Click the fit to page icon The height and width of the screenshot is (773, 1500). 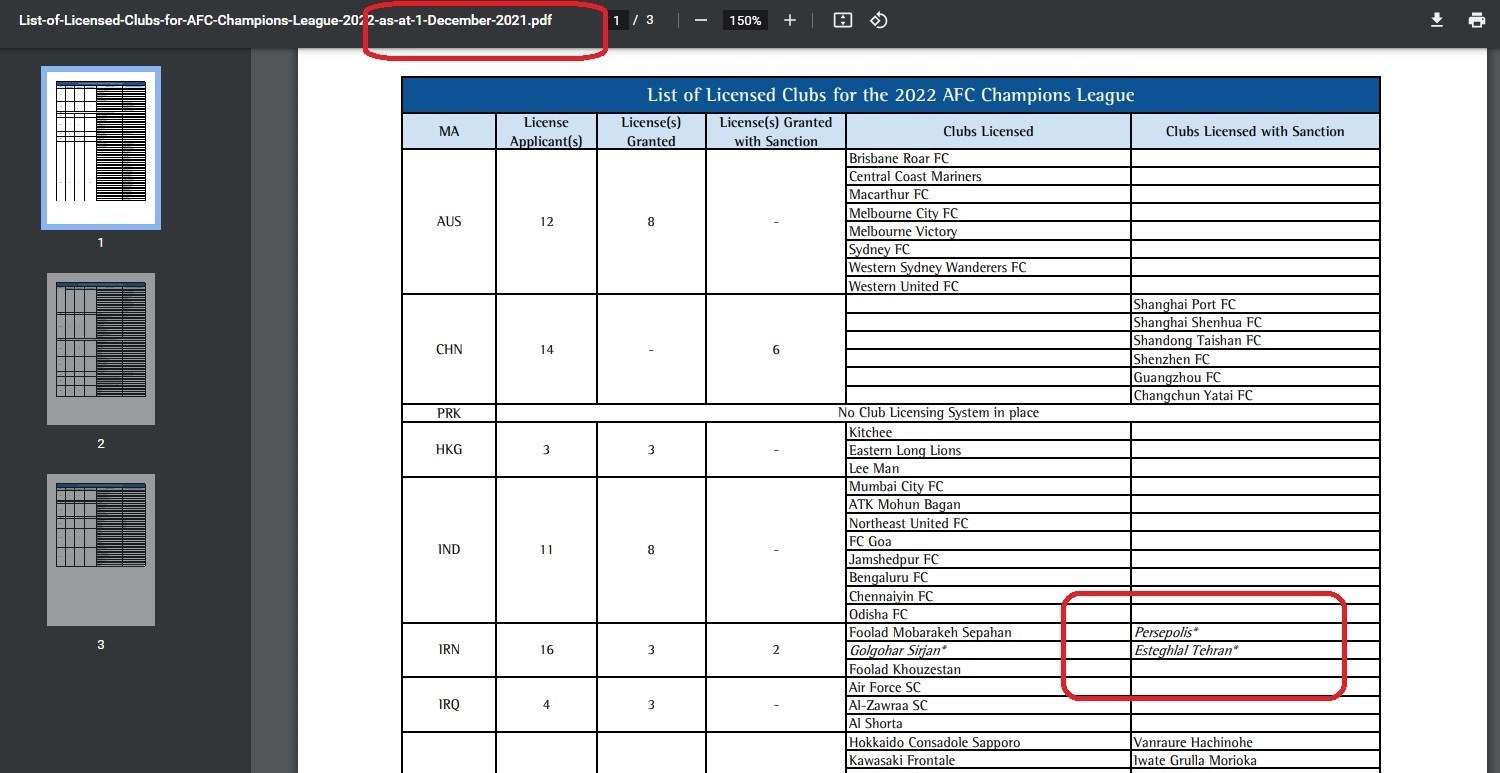pyautogui.click(x=843, y=20)
